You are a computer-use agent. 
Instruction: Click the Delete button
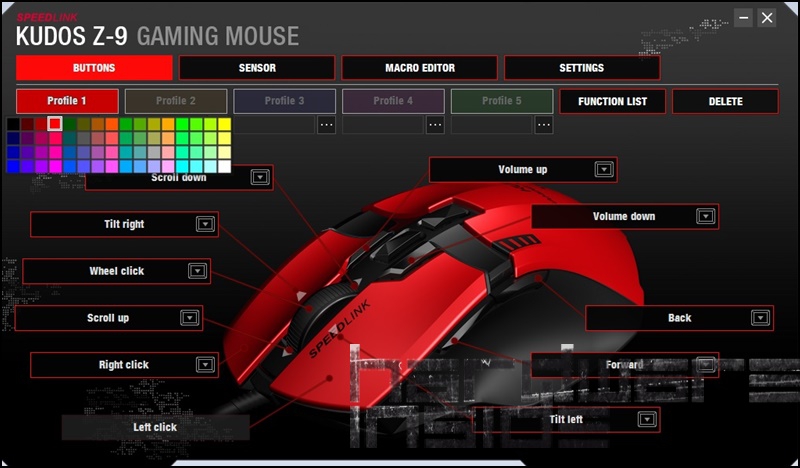pos(725,101)
